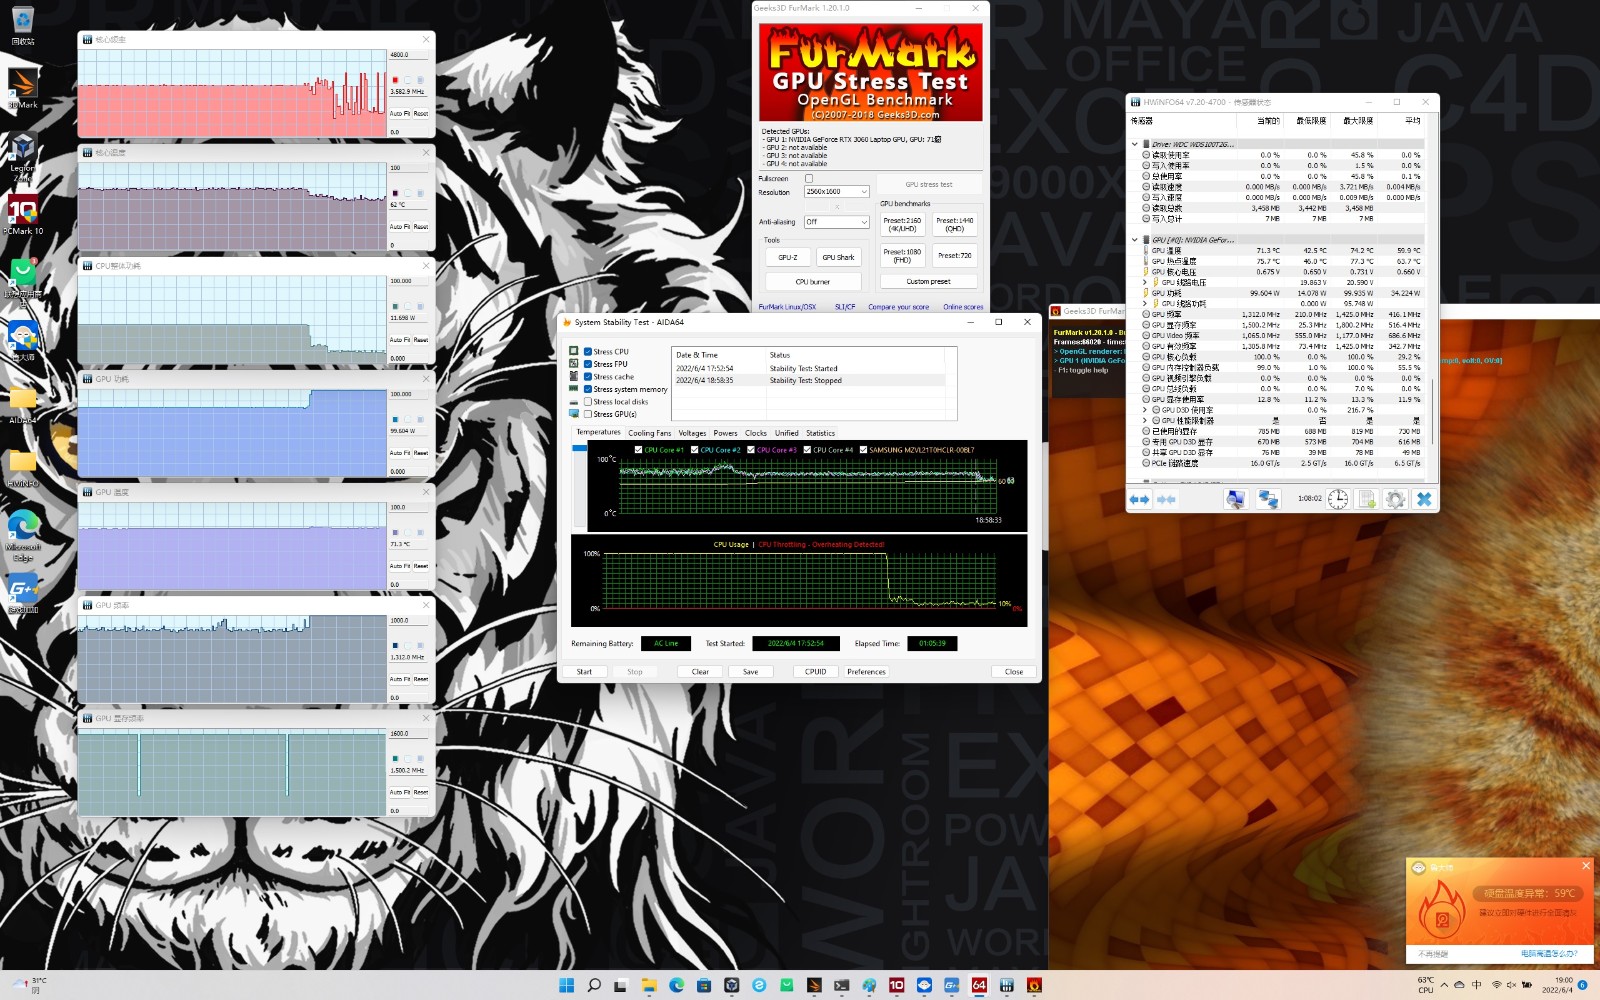Viewport: 1600px width, 1000px height.
Task: Open CPUID from AIDA64
Action: (816, 672)
